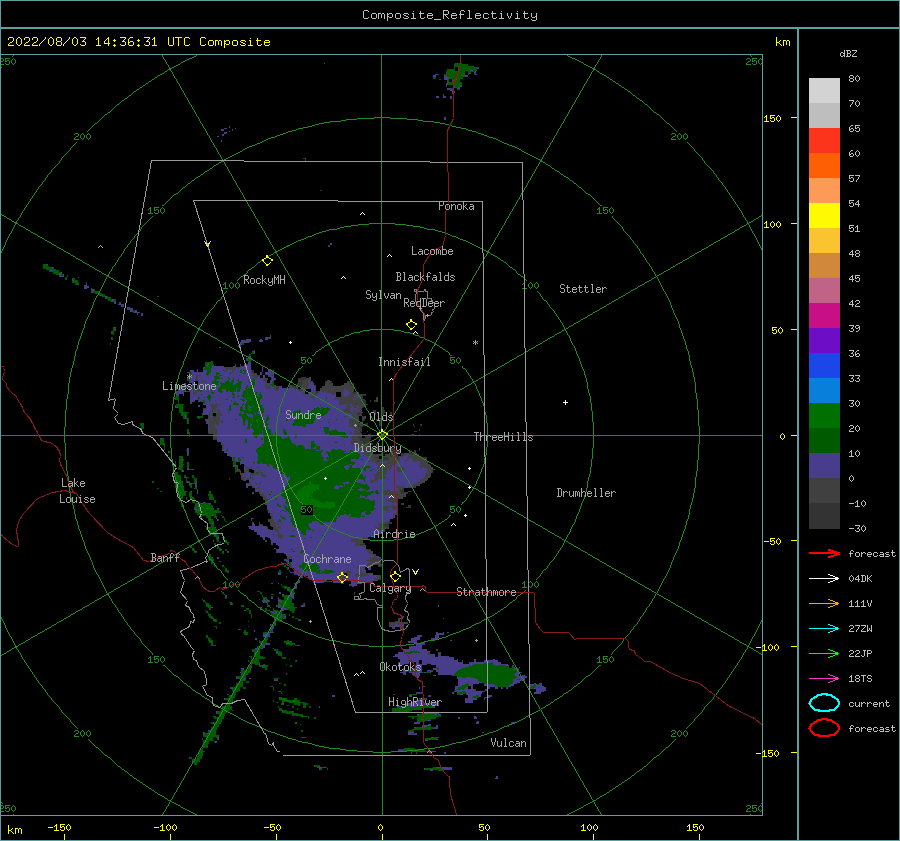Screen dimensions: 900x841
Task: Click the Ponoka city label
Action: point(456,206)
